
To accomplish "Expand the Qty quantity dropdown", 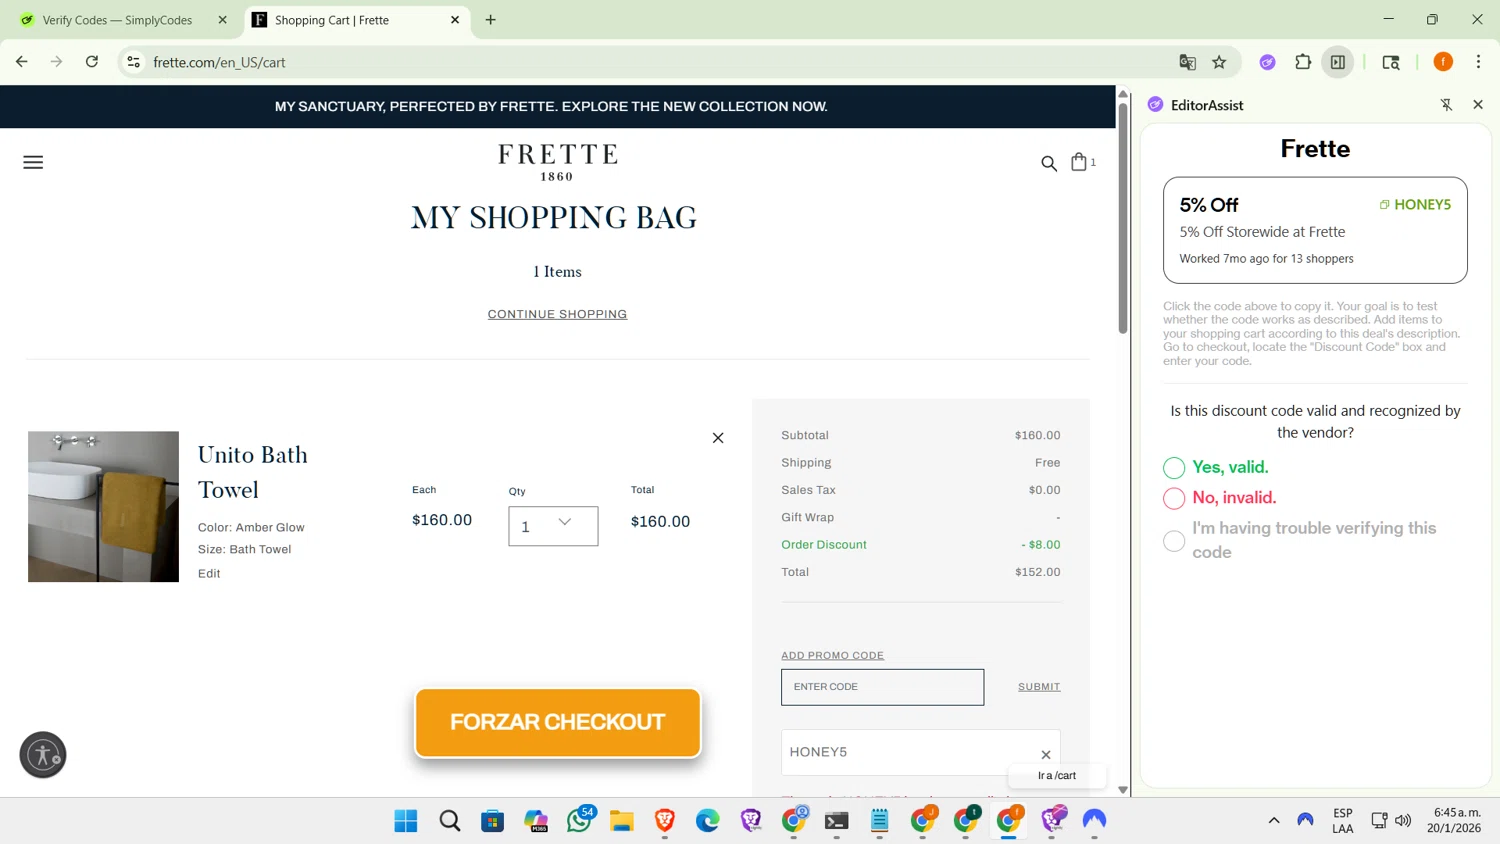I will click(553, 526).
